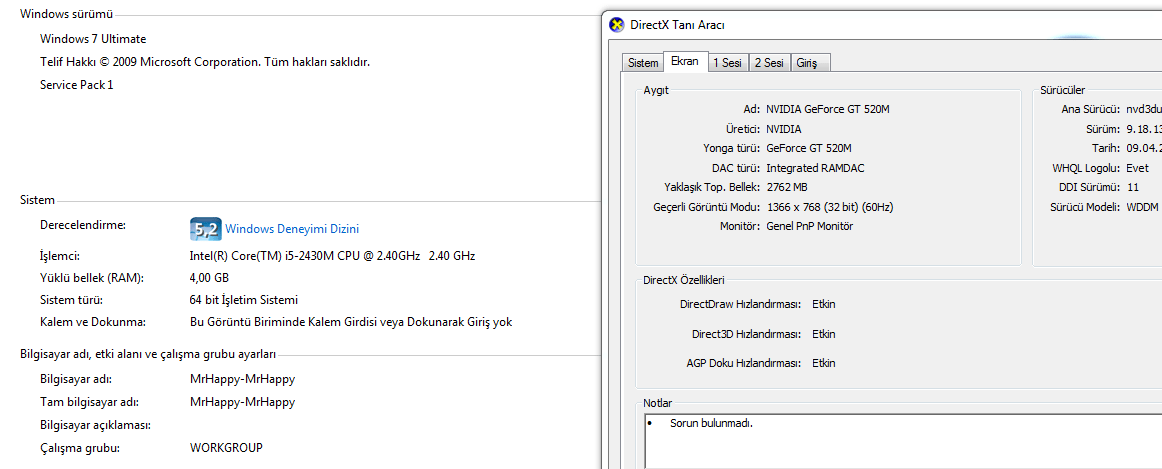
Task: Click the DirectX Tanı Aracı title icon
Action: [616, 24]
